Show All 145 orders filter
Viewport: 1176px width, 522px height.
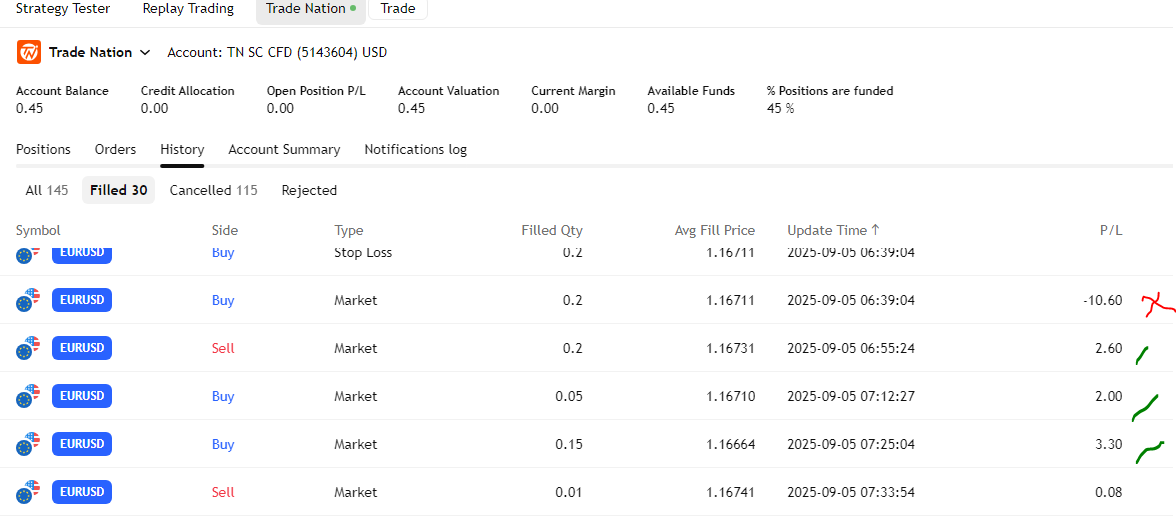point(47,190)
